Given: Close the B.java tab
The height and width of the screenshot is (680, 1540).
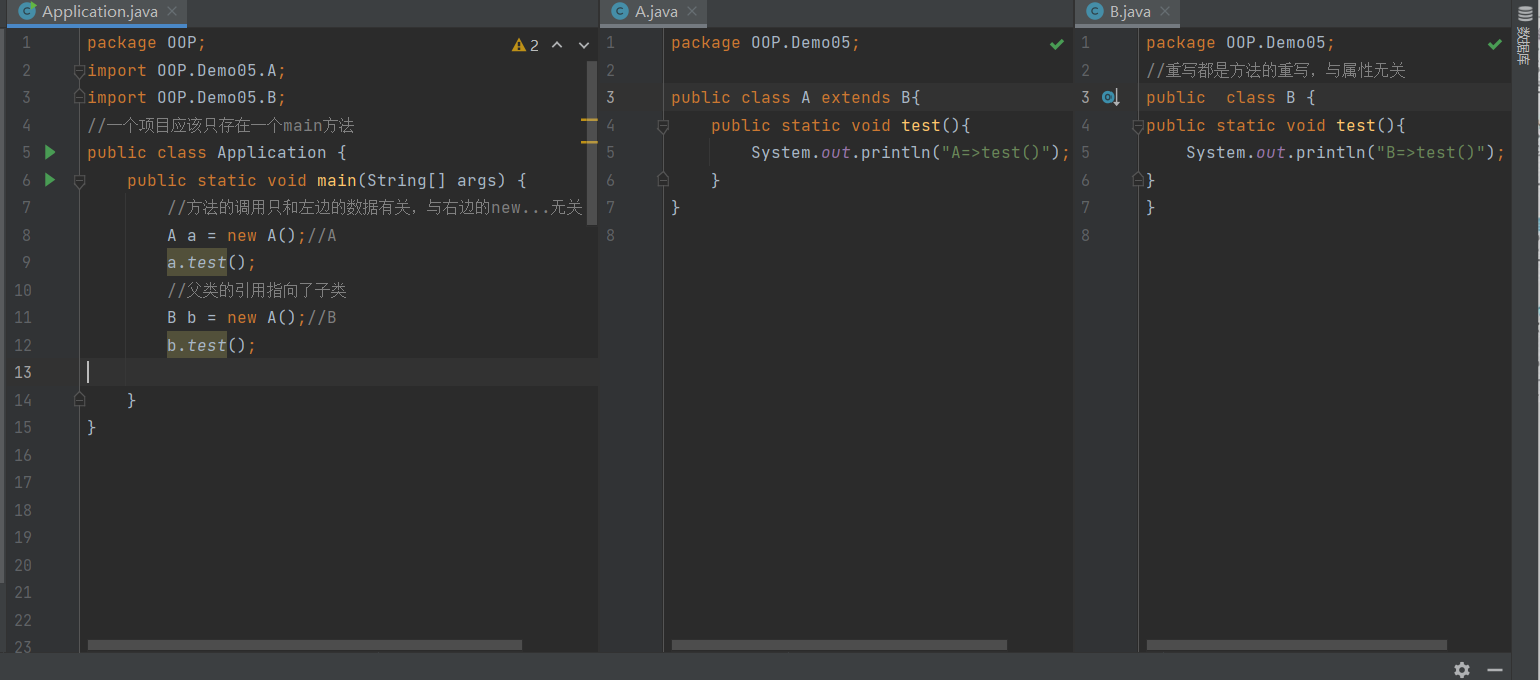Looking at the screenshot, I should (x=1166, y=12).
